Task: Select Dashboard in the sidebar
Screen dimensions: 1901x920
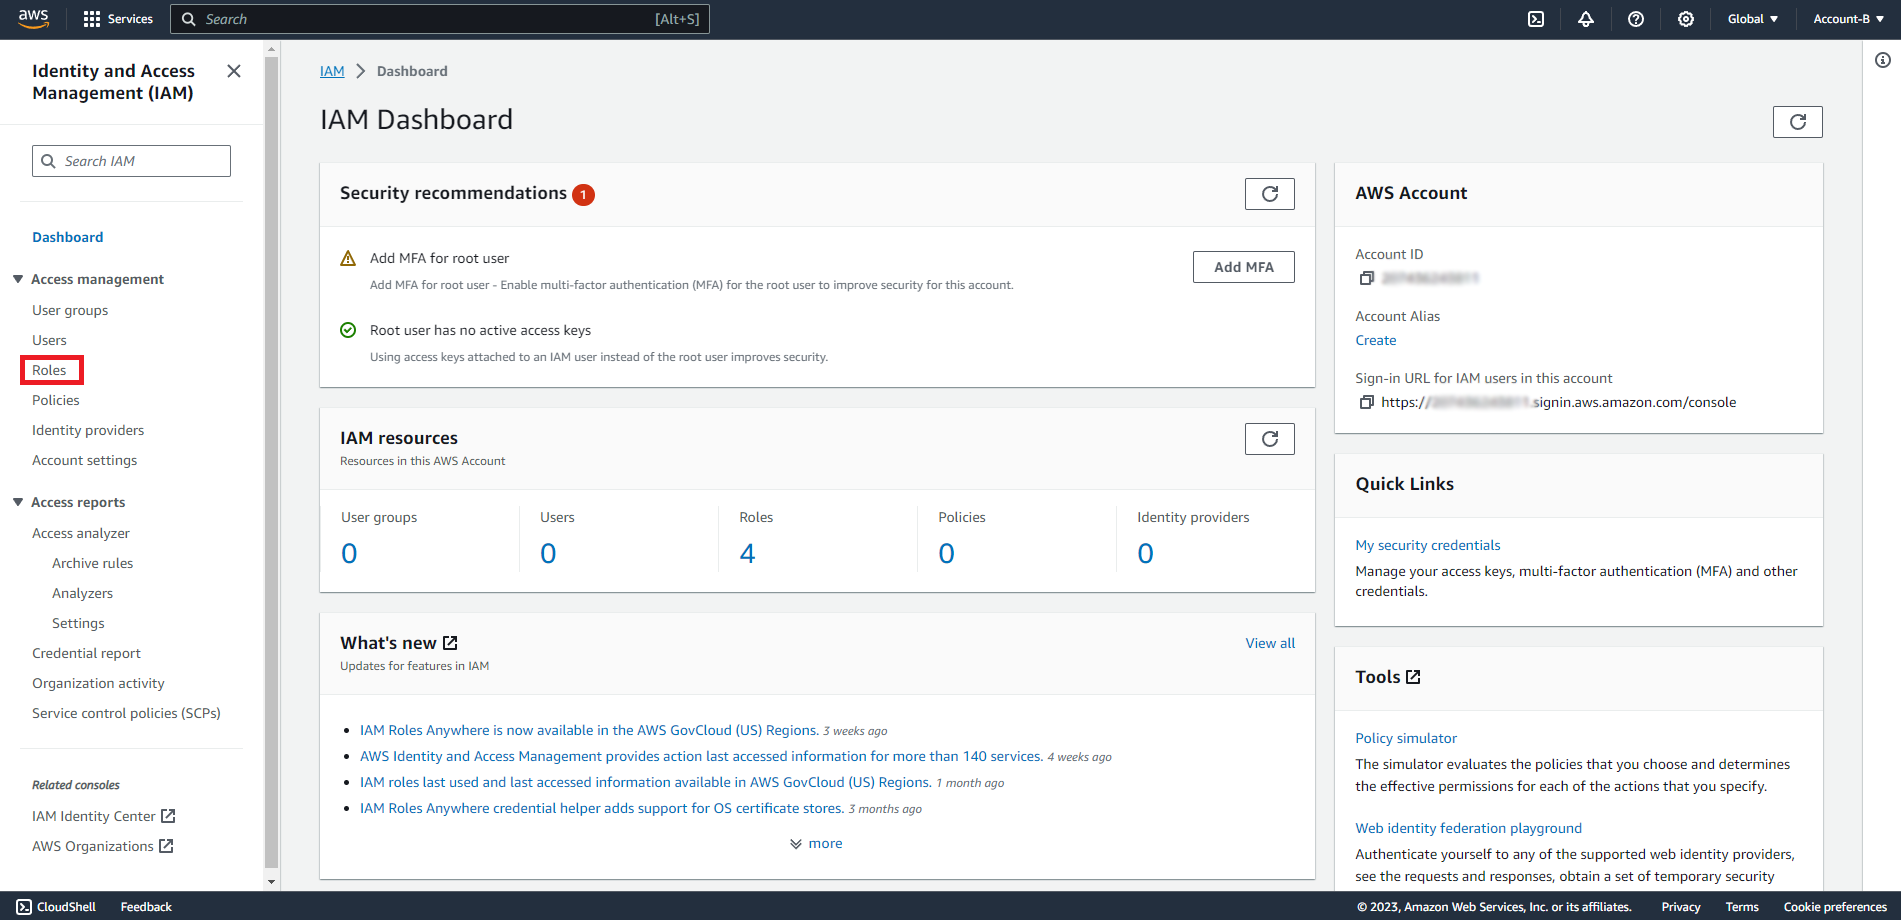Action: [x=68, y=237]
